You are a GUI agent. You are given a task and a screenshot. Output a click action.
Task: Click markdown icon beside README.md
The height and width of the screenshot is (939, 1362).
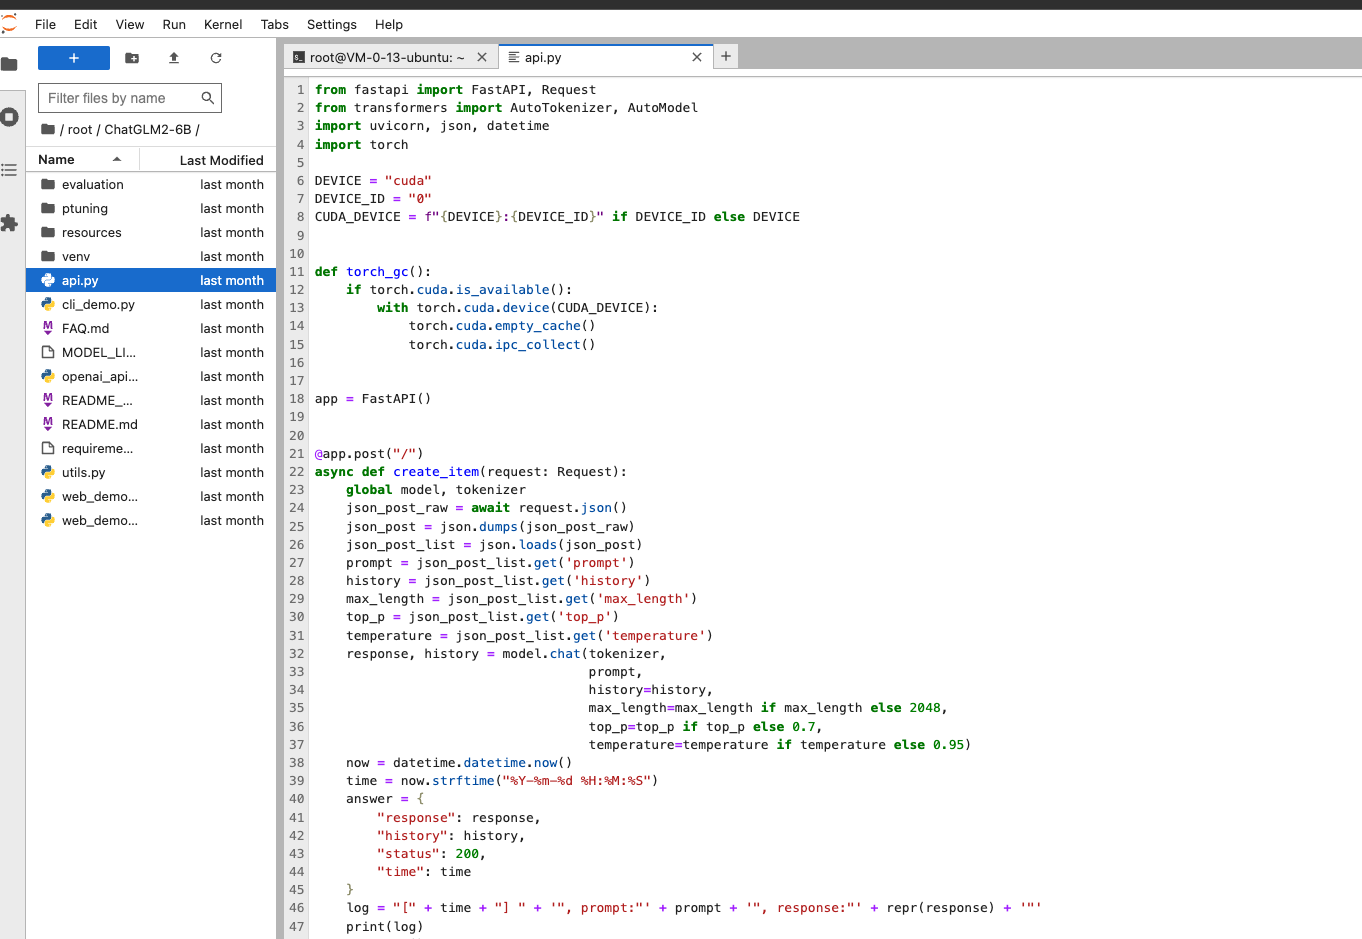[x=47, y=424]
